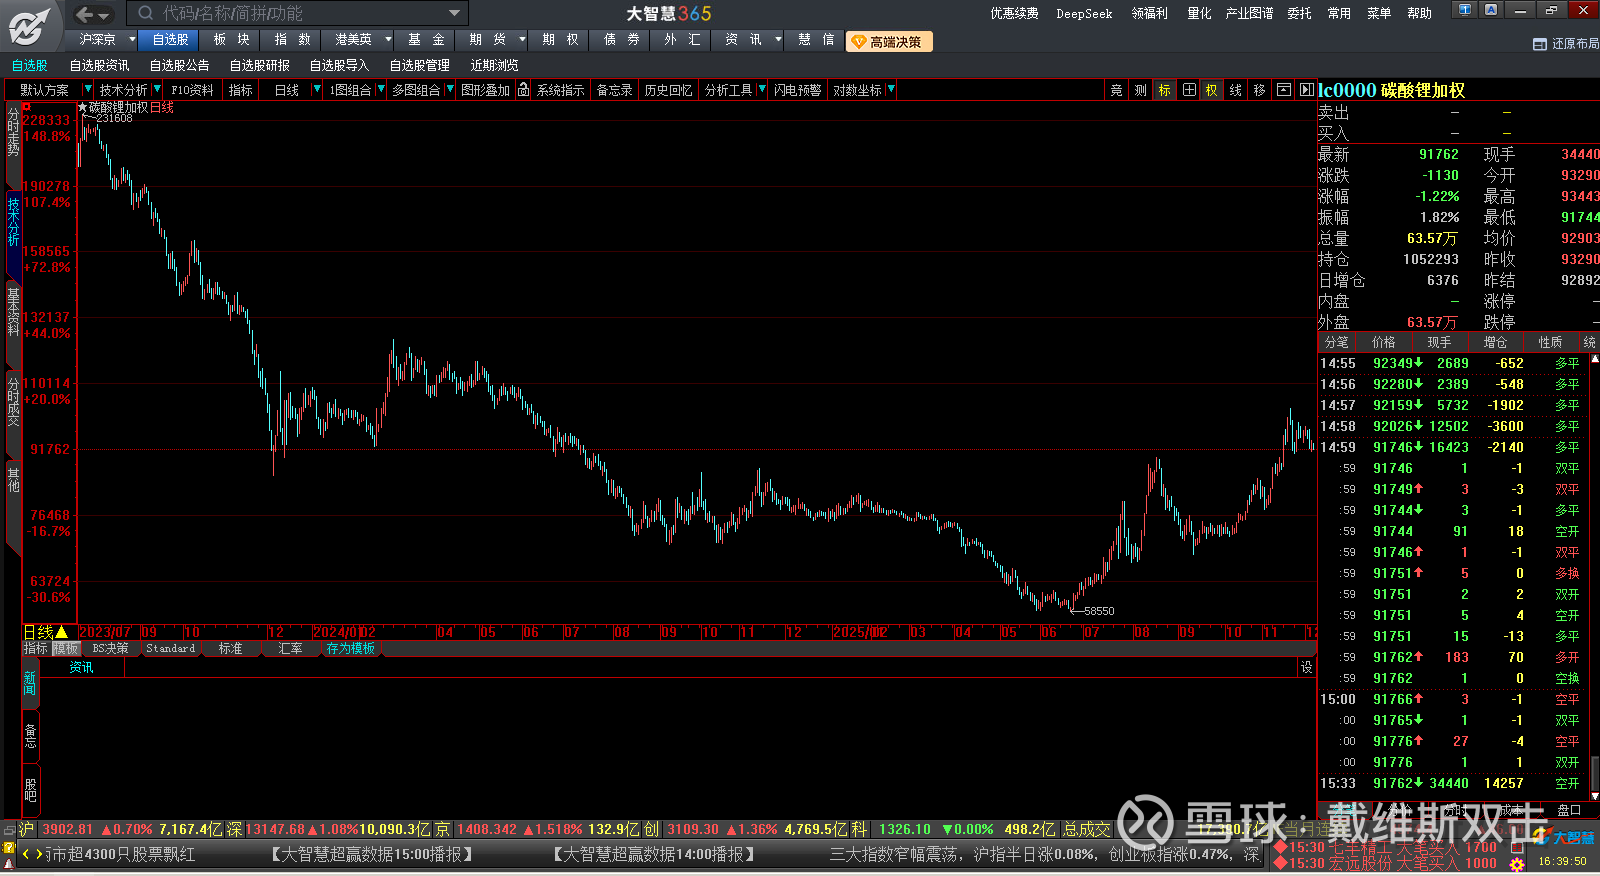Click the star icon before 碳酸锂加权日线

82,108
